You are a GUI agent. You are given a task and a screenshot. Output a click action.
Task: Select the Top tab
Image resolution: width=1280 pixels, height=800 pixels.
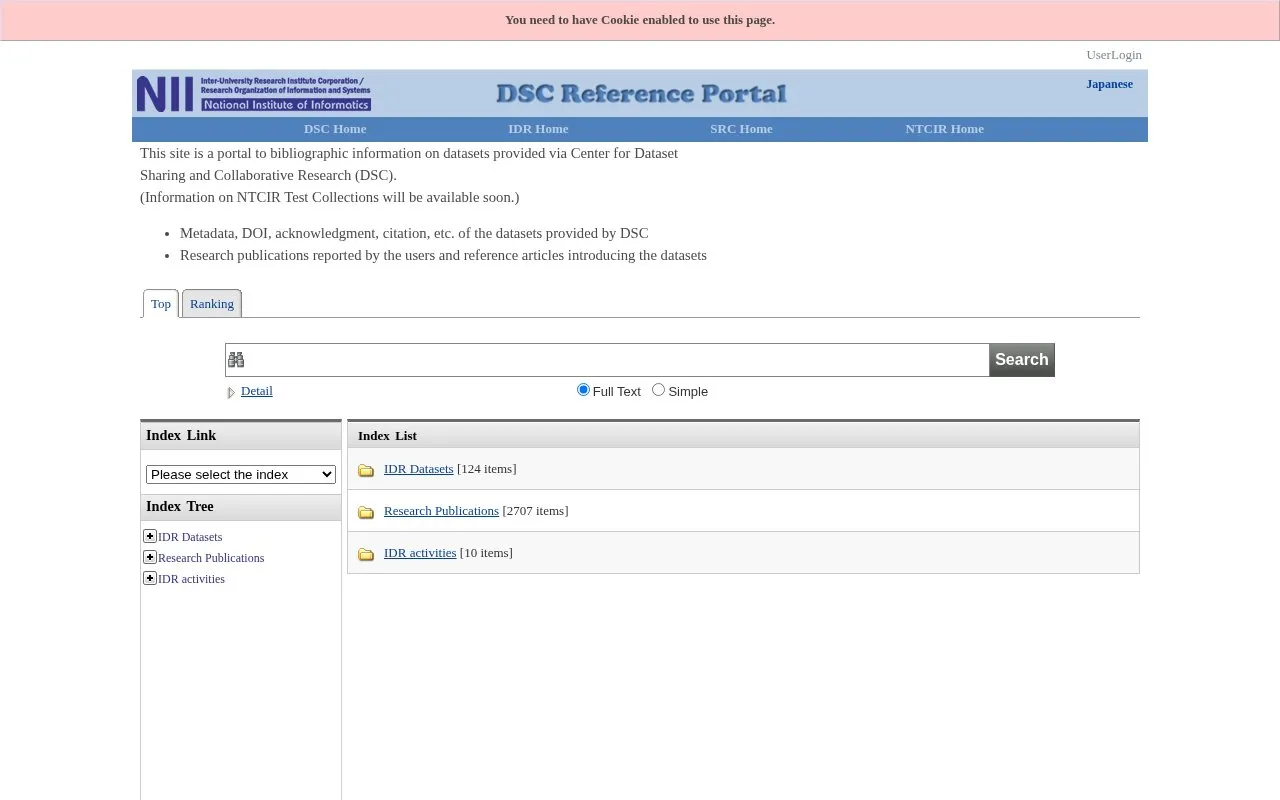[x=161, y=303]
